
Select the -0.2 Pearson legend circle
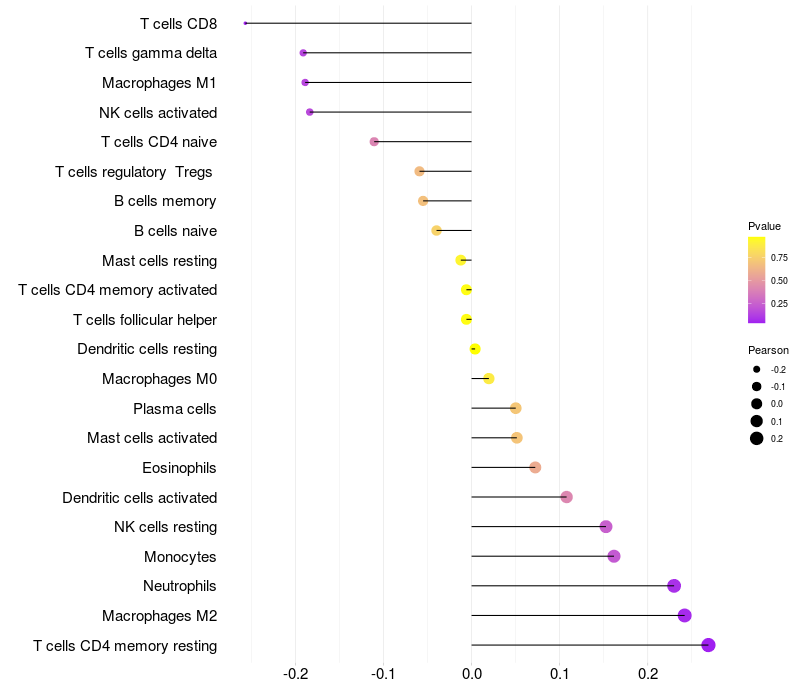[757, 370]
